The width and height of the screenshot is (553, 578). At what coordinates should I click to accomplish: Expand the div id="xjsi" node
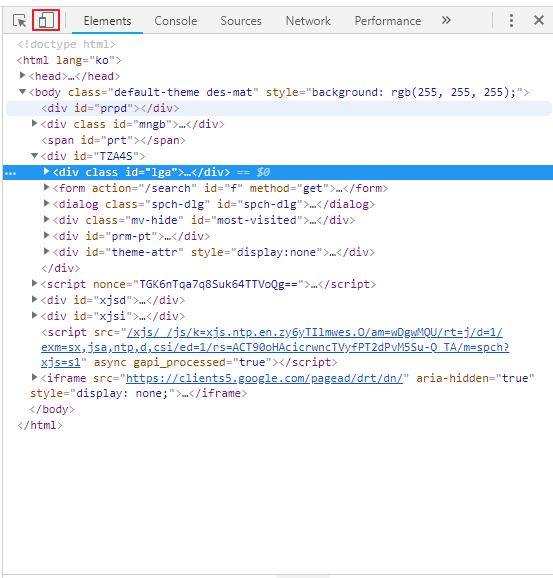coord(34,316)
